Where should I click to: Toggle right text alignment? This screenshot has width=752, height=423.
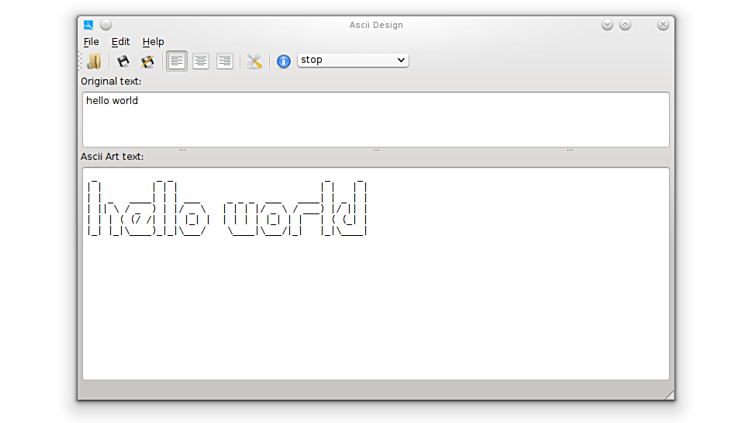point(225,61)
